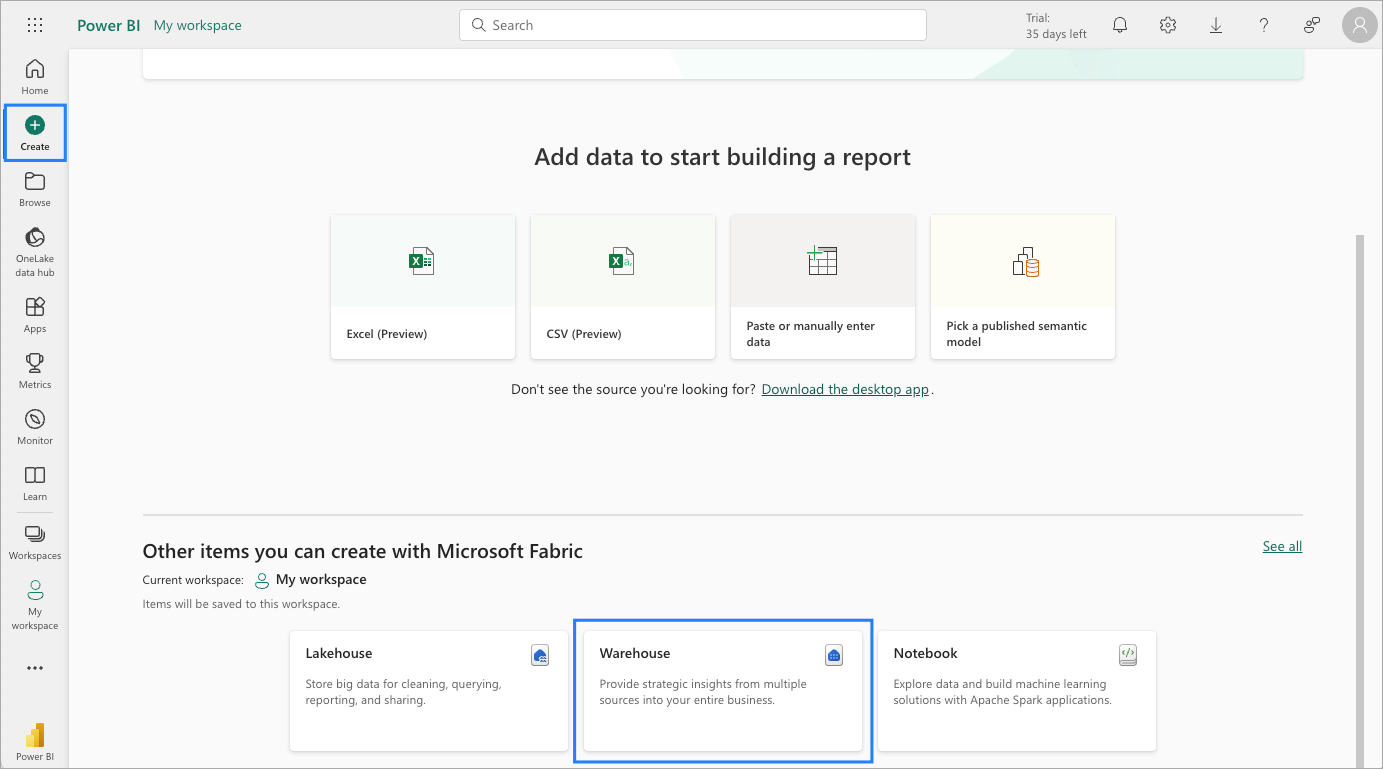Screen dimensions: 1383x769
Task: Open the Learn book icon
Action: tap(35, 482)
